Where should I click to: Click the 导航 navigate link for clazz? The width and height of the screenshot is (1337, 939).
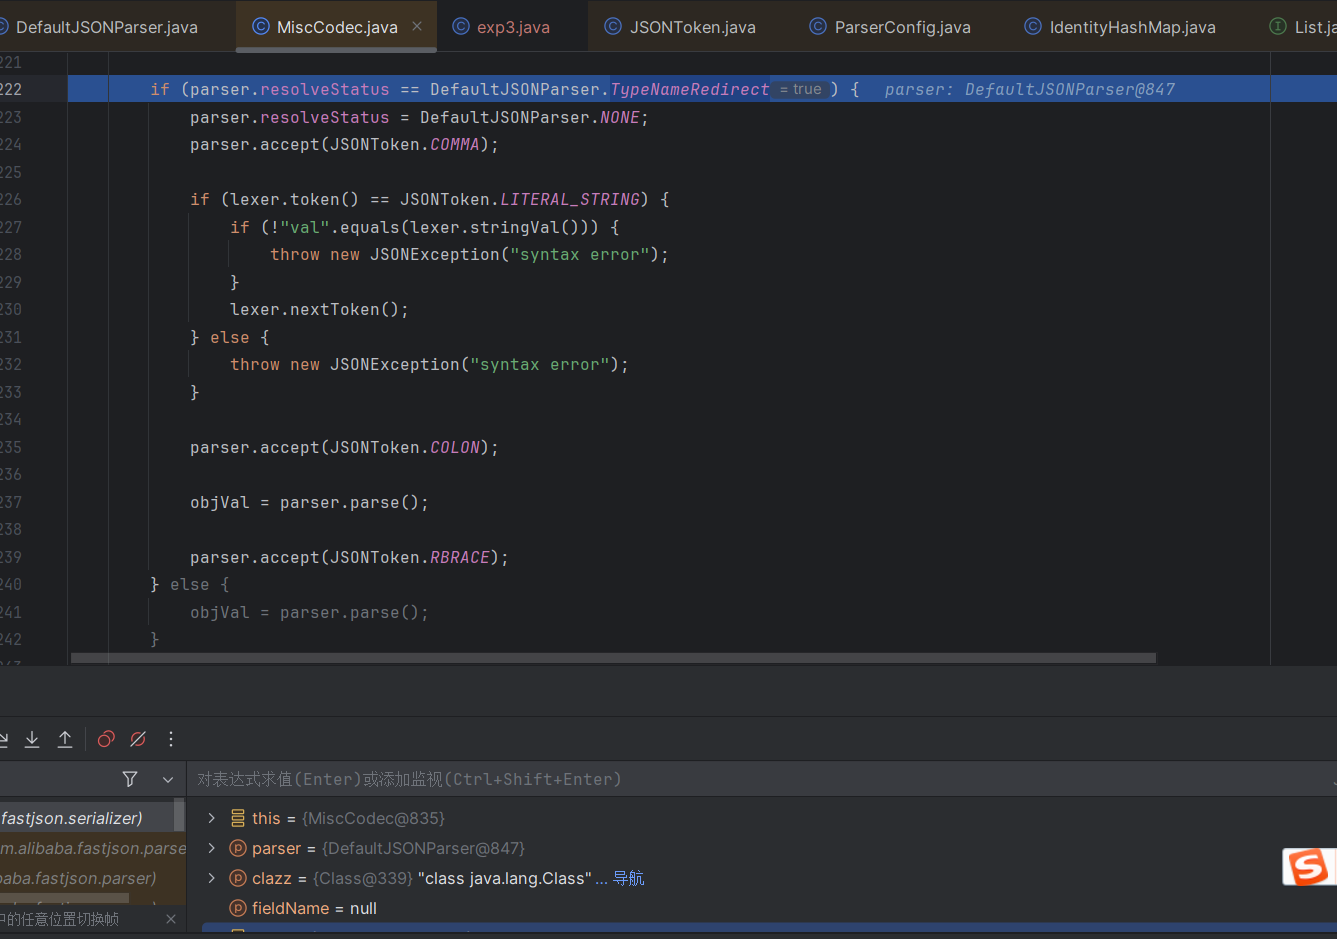click(x=628, y=878)
